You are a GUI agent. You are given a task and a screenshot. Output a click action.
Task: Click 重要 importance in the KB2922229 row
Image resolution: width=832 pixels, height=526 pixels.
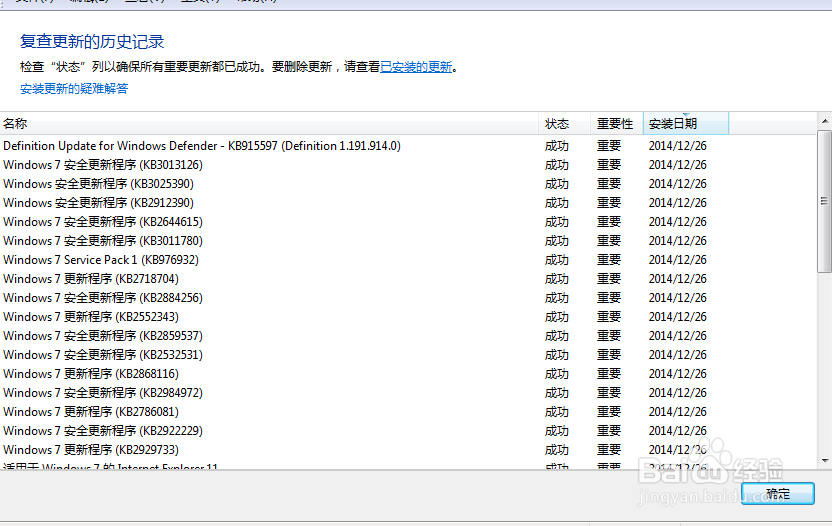point(609,431)
